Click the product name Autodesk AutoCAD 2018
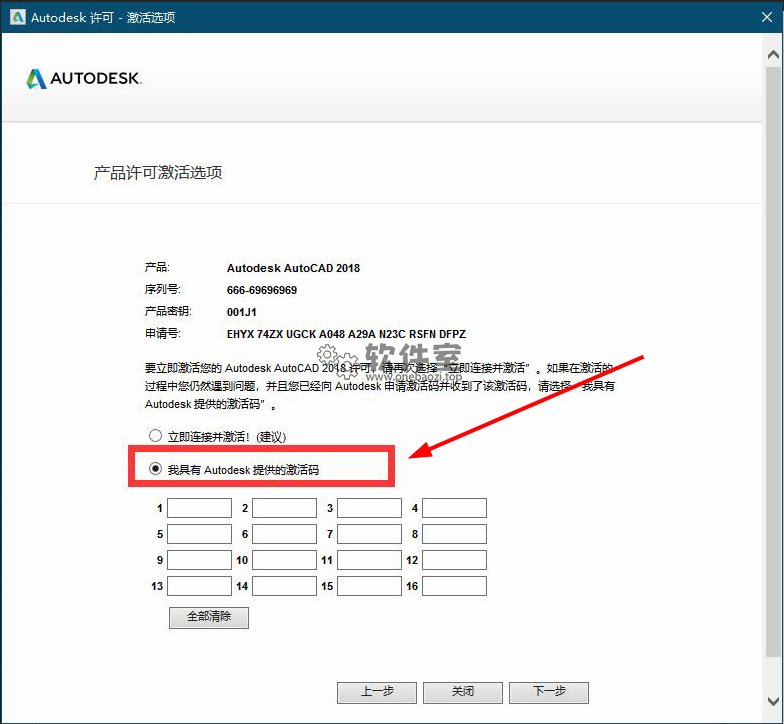The height and width of the screenshot is (724, 784). pyautogui.click(x=294, y=268)
